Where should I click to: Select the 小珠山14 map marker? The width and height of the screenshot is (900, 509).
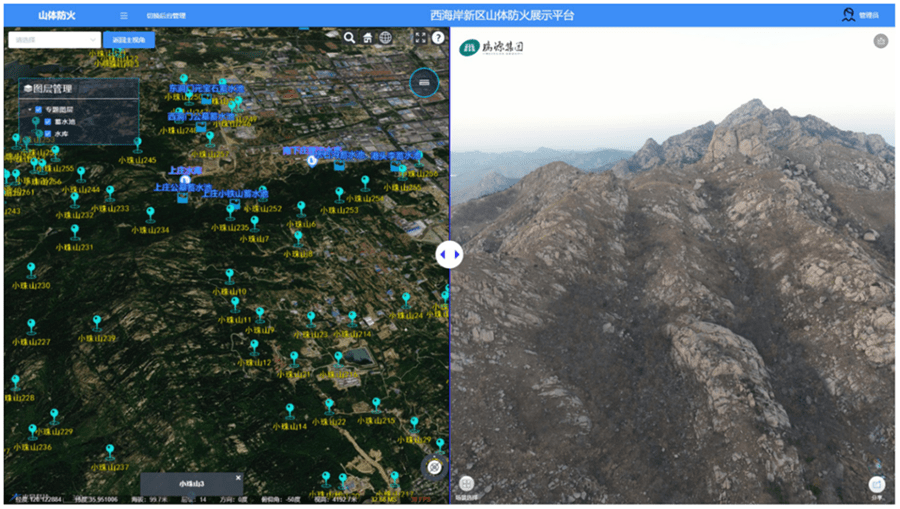tap(290, 411)
